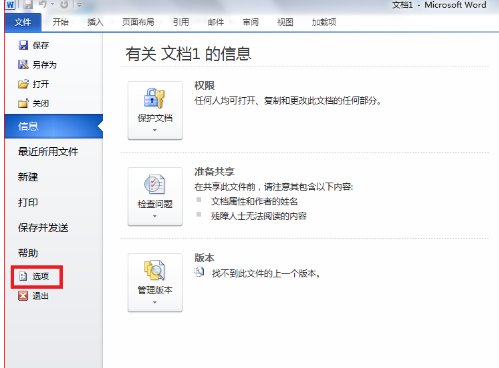Viewport: 499px width, 368px height.
Task: Switch to the 审阅 ribbon tab
Action: point(251,22)
